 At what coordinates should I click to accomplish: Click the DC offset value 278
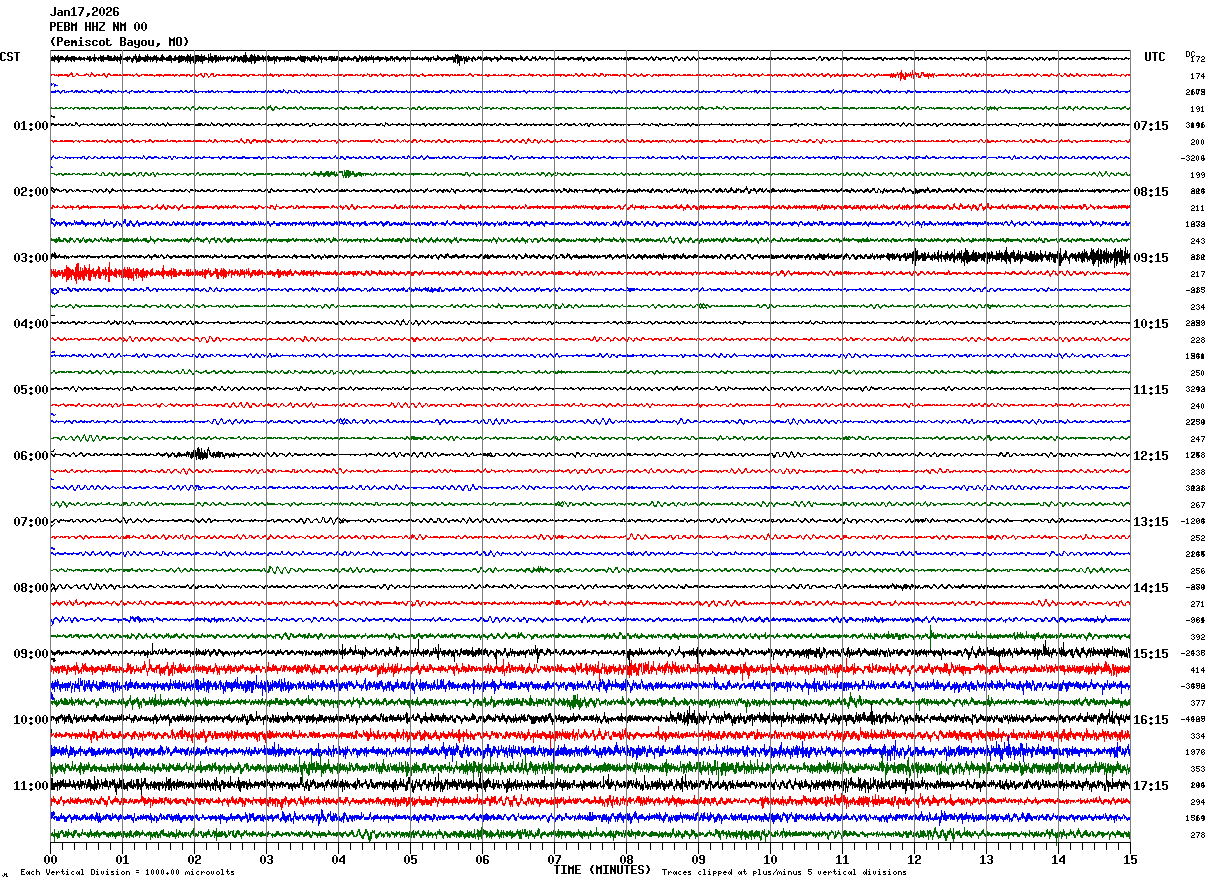pos(1197,835)
